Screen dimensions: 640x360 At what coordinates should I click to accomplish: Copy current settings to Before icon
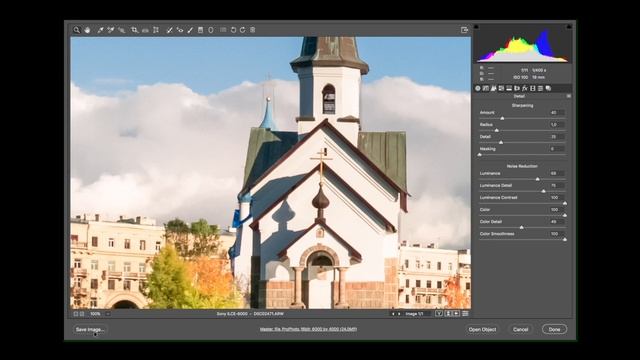[x=456, y=314]
